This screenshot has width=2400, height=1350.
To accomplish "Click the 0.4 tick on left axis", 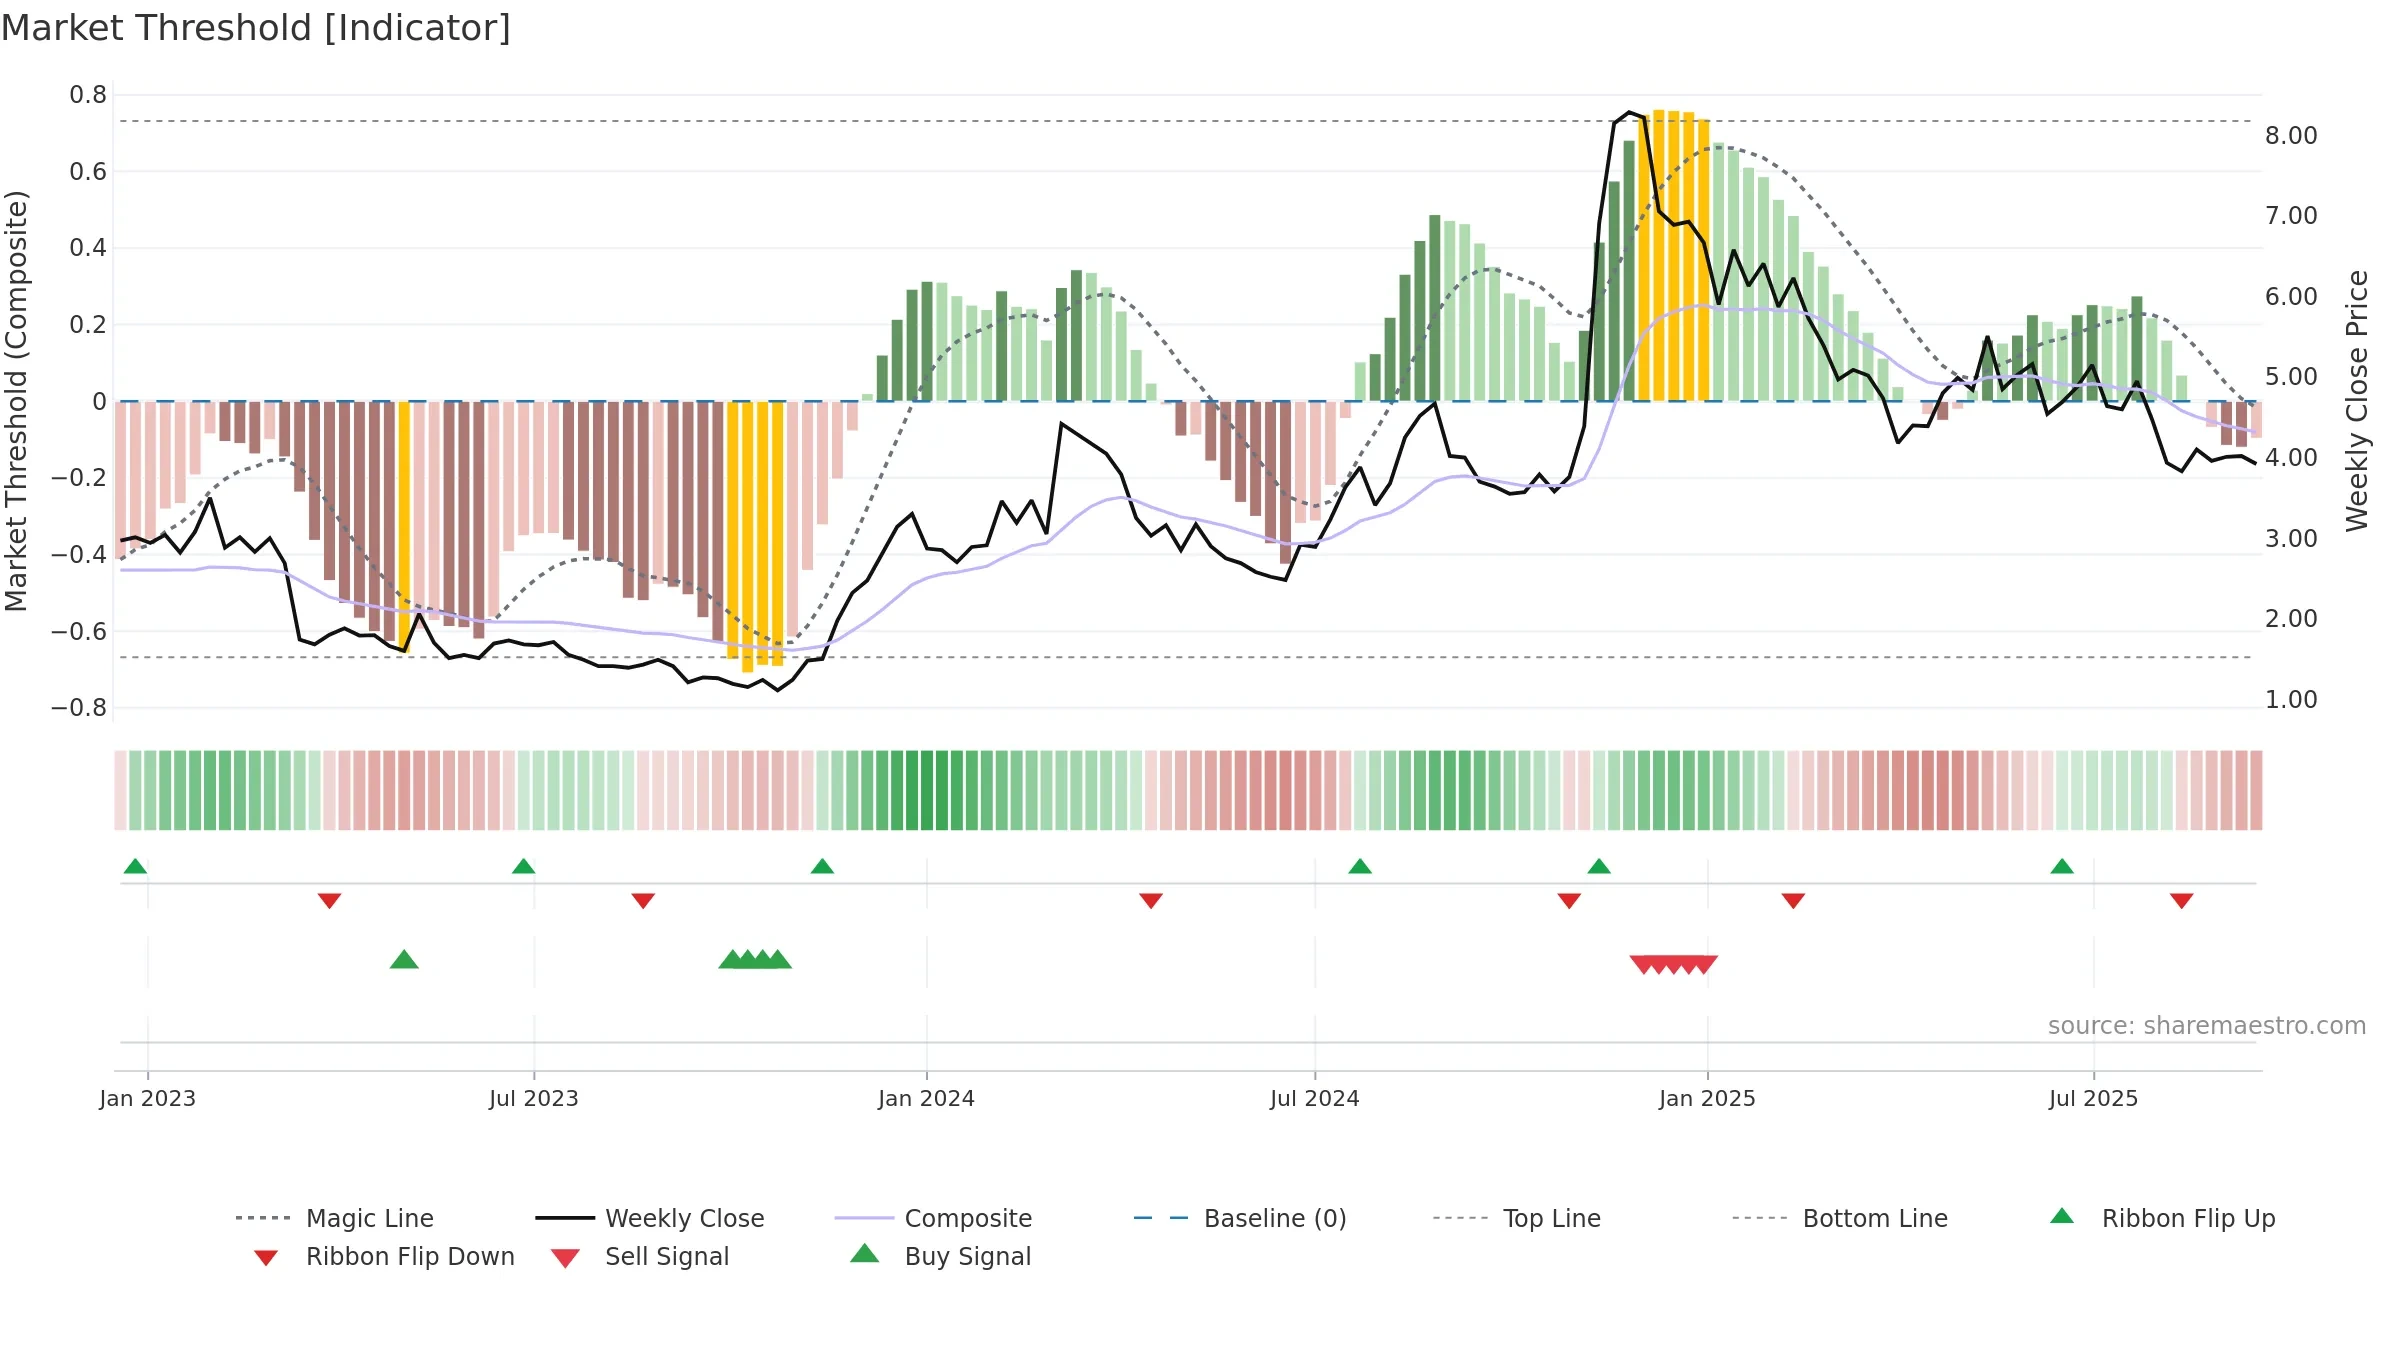I will pyautogui.click(x=88, y=248).
